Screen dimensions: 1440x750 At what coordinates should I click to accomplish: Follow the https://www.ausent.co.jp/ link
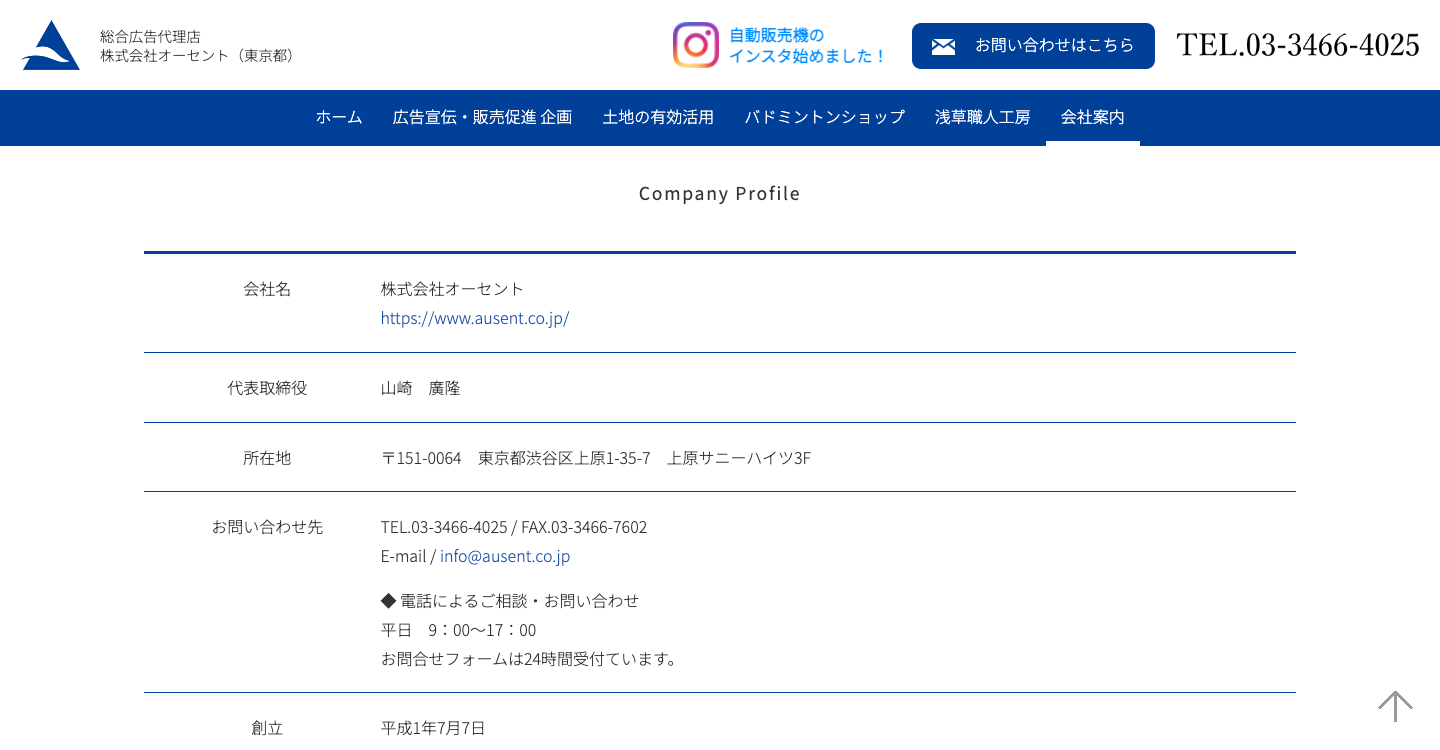475,318
